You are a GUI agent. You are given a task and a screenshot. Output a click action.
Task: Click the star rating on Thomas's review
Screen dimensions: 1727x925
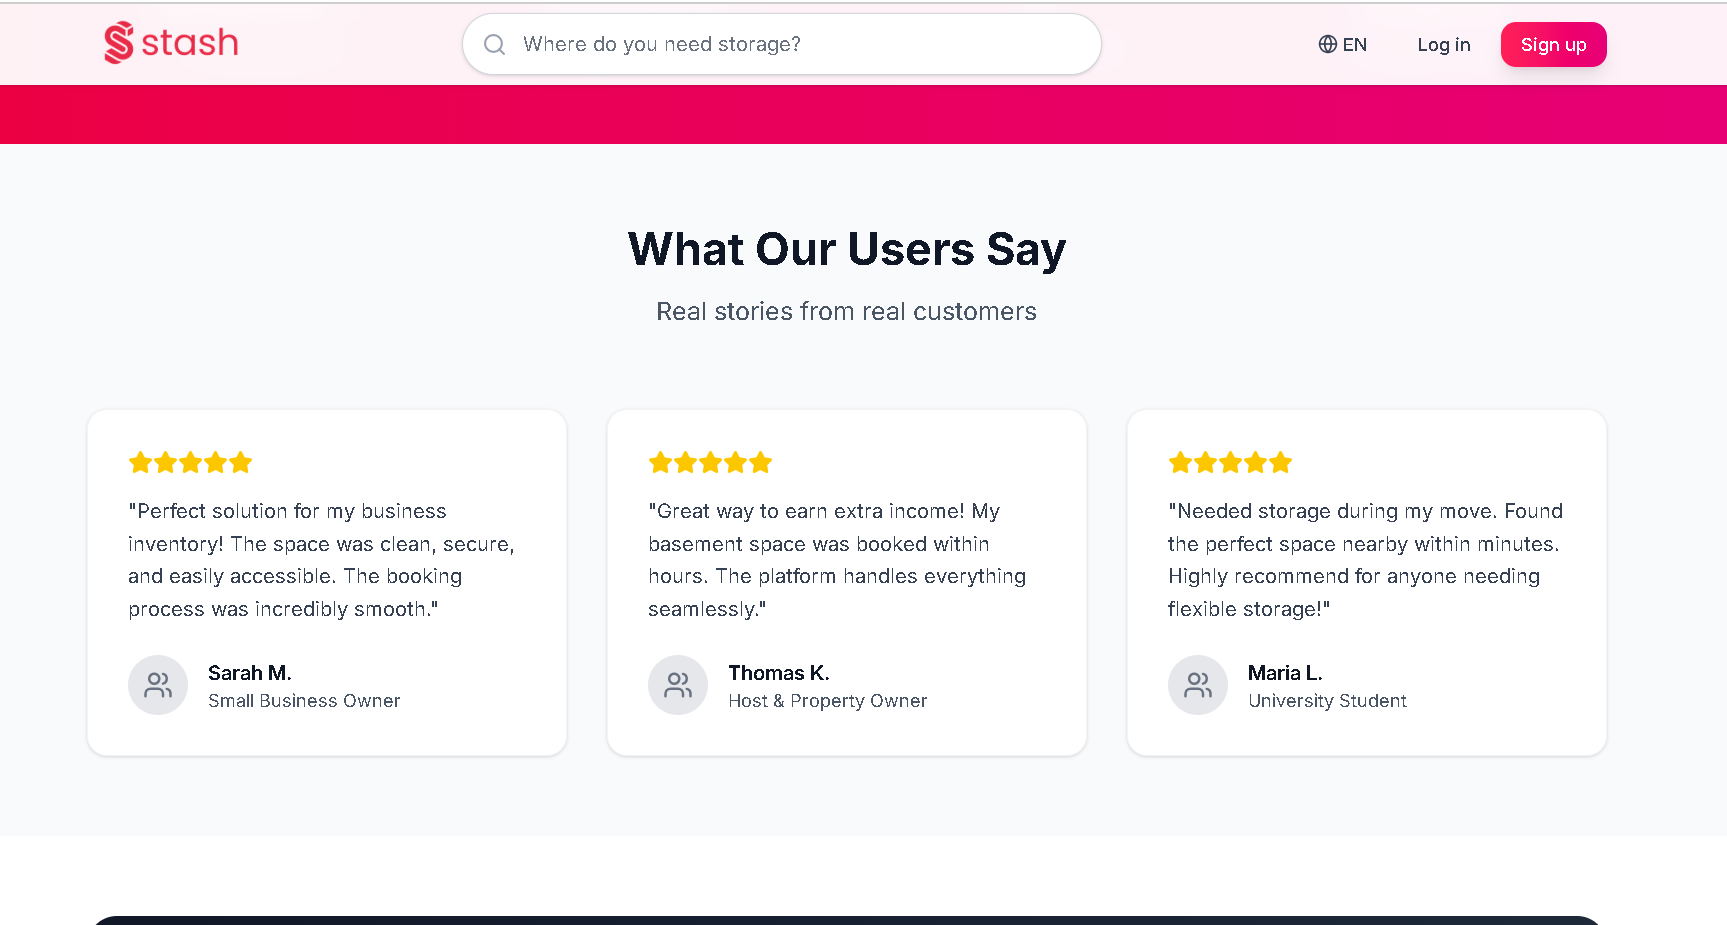[x=710, y=462]
